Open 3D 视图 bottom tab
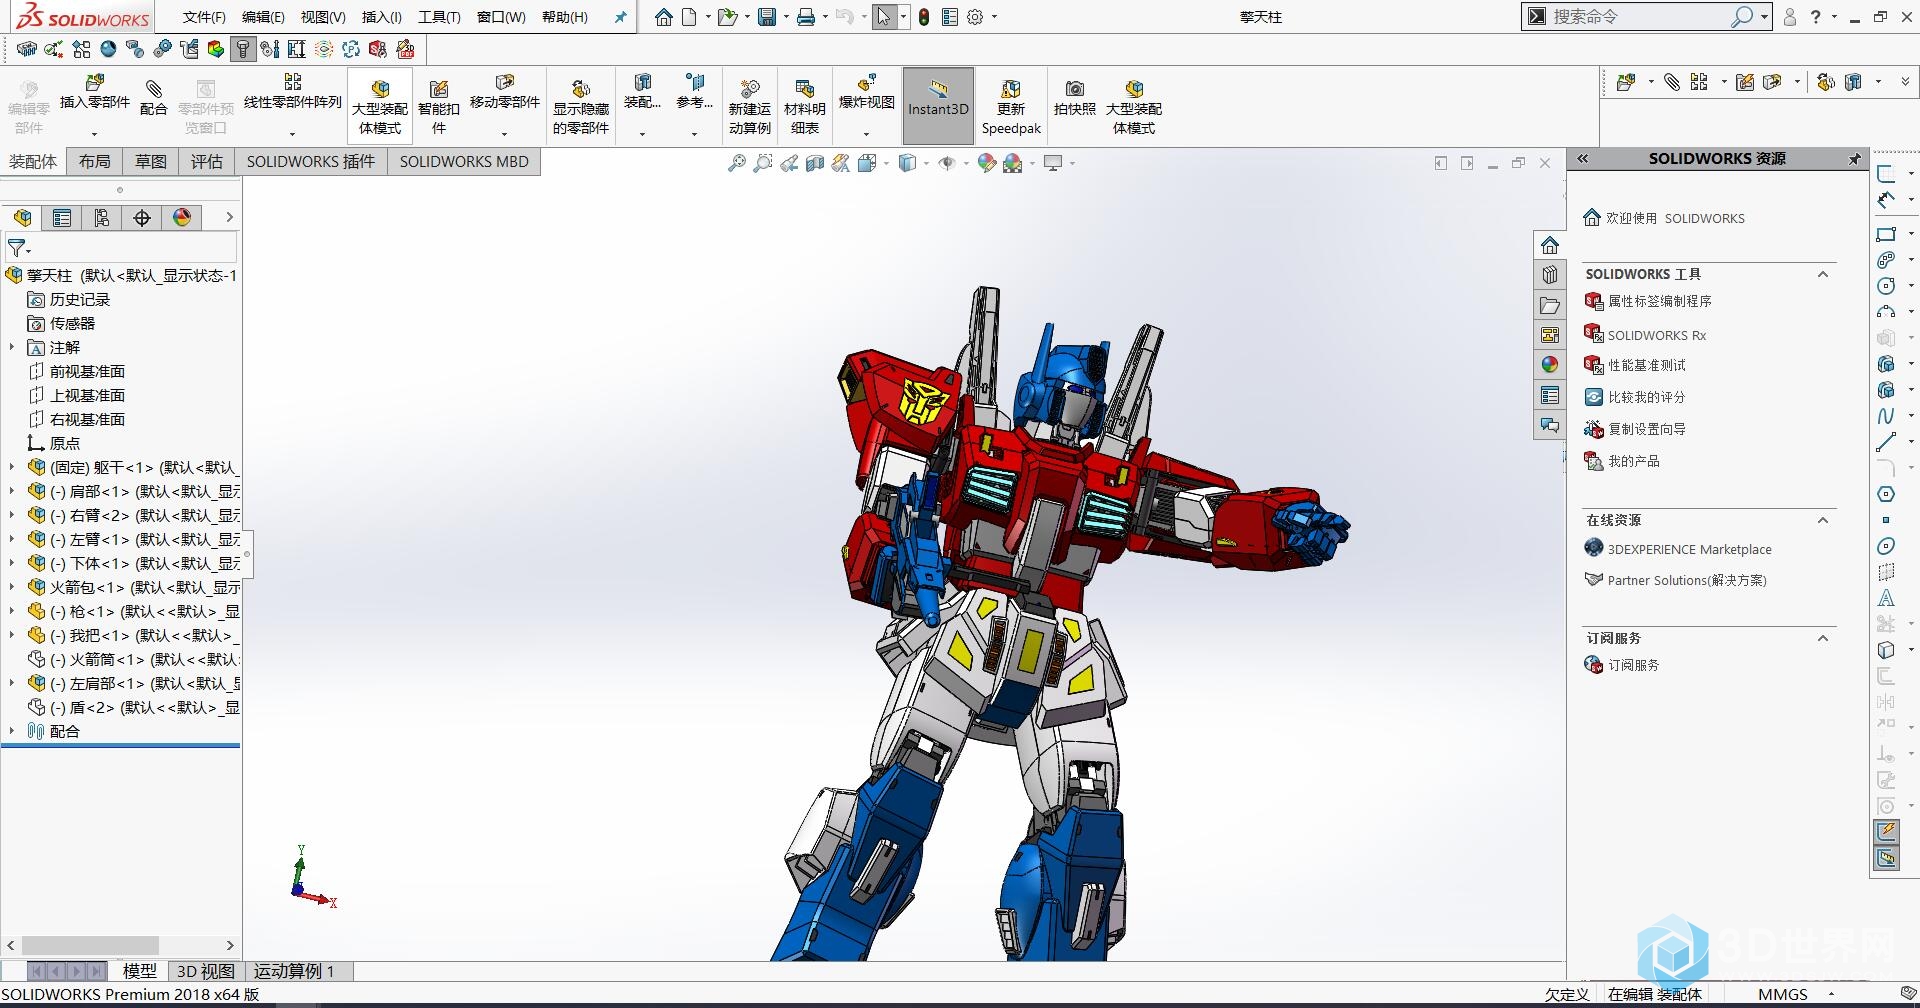The image size is (1920, 1008). click(x=206, y=971)
